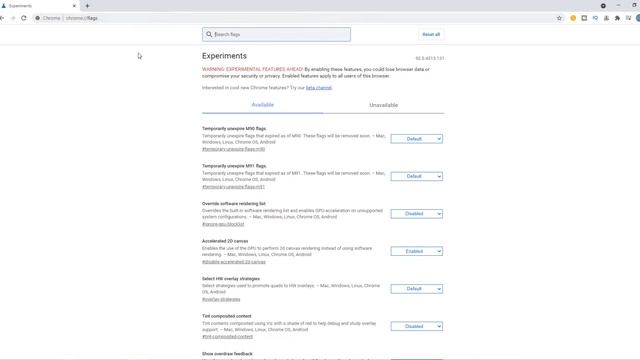
Task: Click the round dark icon in the title bar
Action: (603, 6)
